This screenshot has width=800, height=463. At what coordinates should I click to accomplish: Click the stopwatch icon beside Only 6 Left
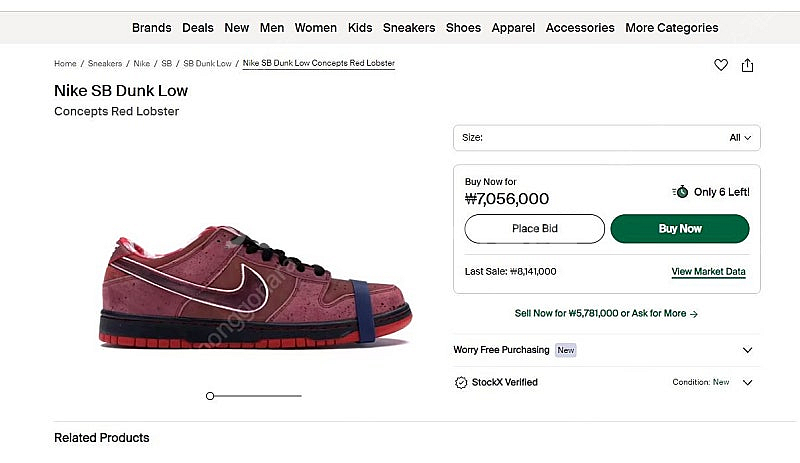click(680, 192)
